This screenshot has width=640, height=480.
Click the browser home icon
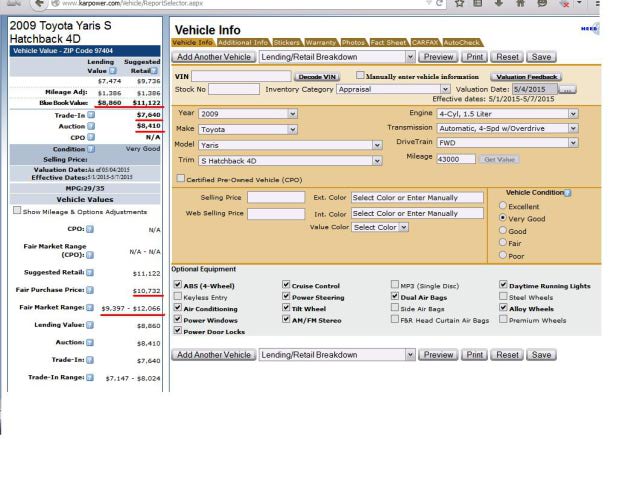pyautogui.click(x=520, y=3)
